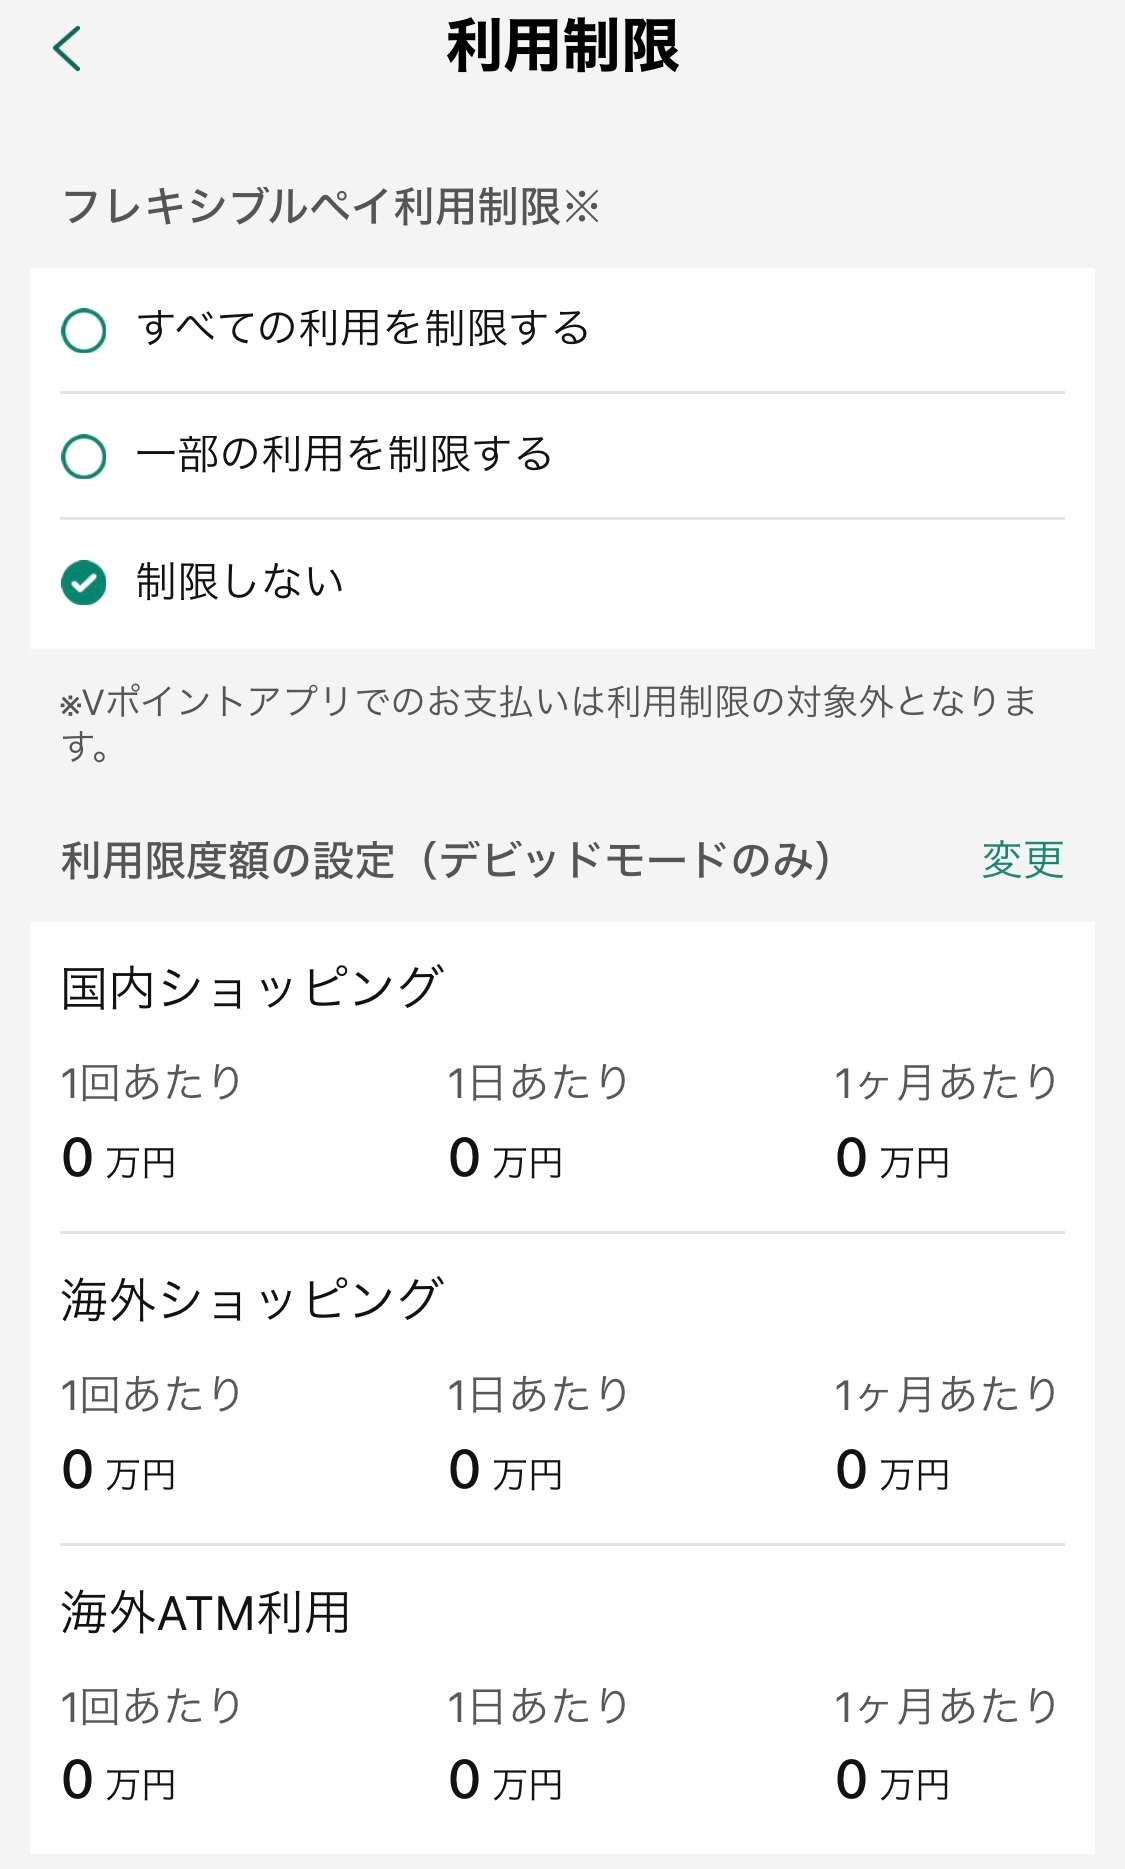Select the checked 制限しない option
This screenshot has height=1869, width=1125.
pyautogui.click(x=84, y=583)
